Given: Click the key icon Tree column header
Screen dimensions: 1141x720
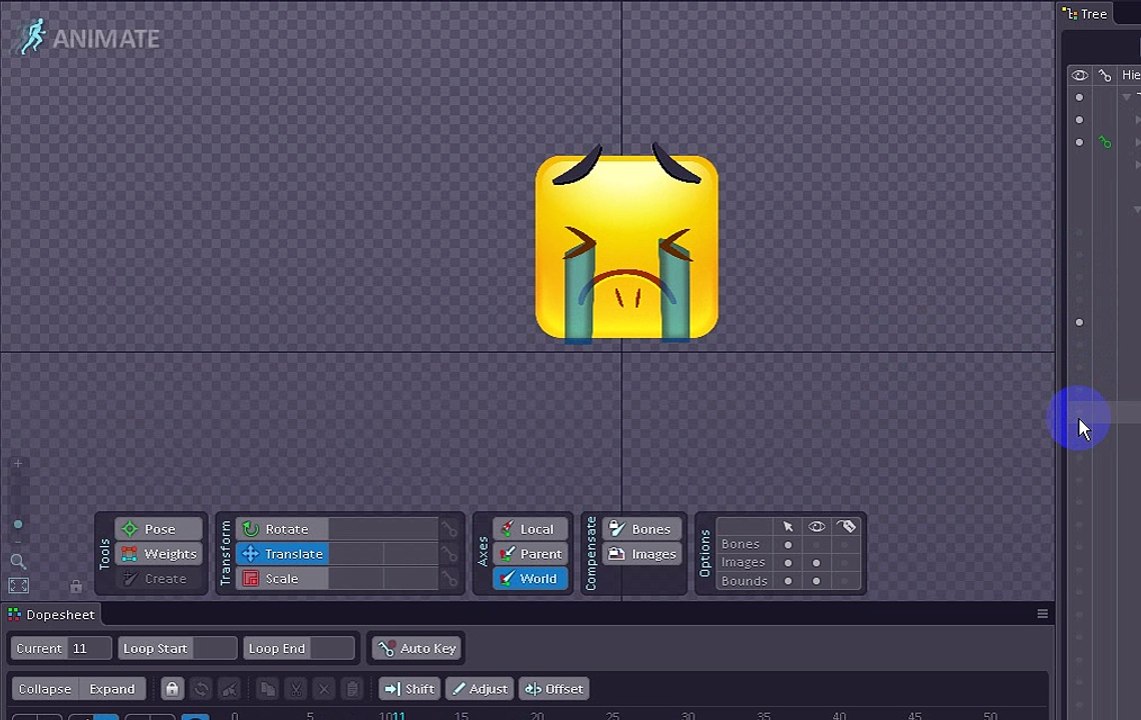Looking at the screenshot, I should click(x=1105, y=75).
